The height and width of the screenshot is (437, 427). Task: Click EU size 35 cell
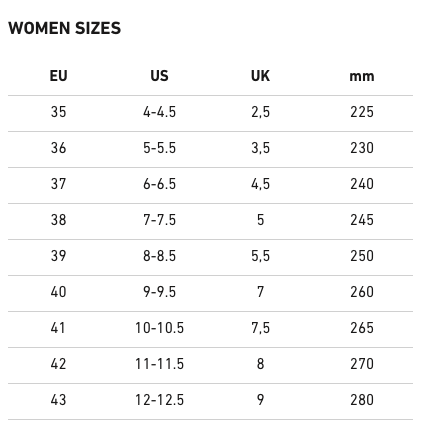click(x=58, y=112)
